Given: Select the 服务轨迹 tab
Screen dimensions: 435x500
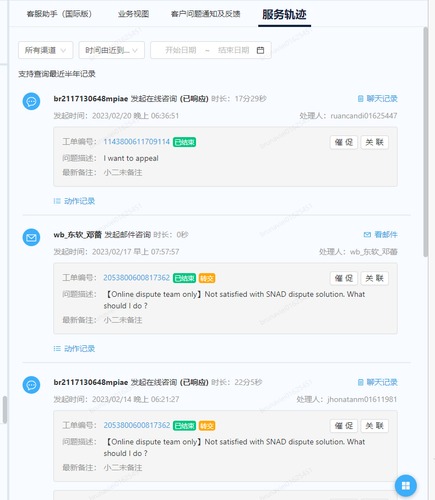Looking at the screenshot, I should coord(284,14).
